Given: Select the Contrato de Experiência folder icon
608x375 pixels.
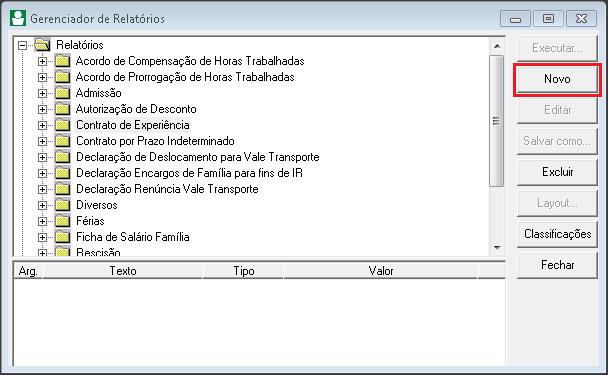Looking at the screenshot, I should [x=62, y=125].
